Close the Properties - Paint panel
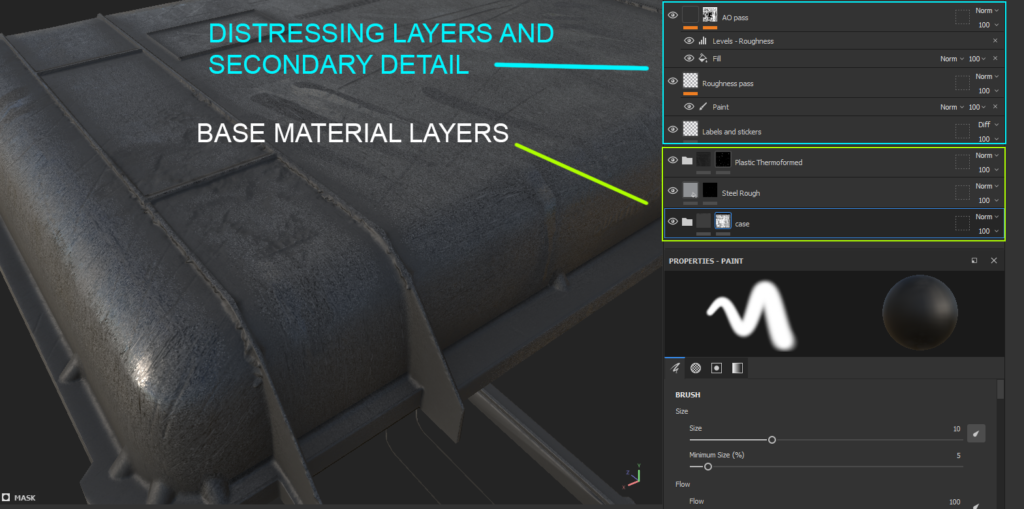The width and height of the screenshot is (1024, 509). [994, 261]
